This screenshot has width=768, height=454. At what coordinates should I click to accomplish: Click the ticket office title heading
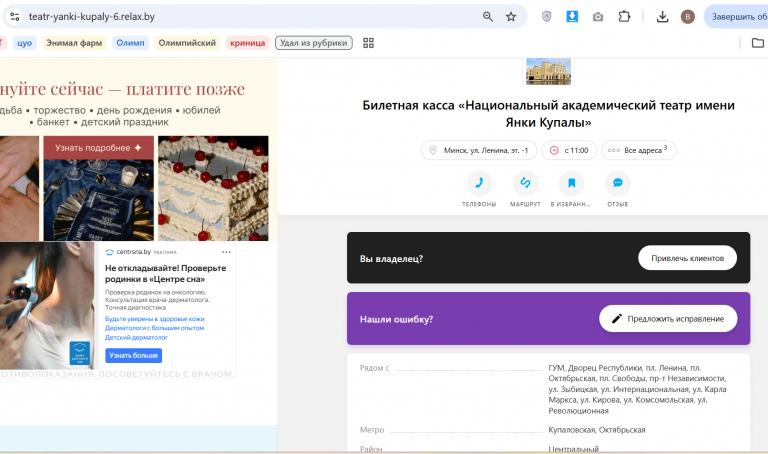548,114
